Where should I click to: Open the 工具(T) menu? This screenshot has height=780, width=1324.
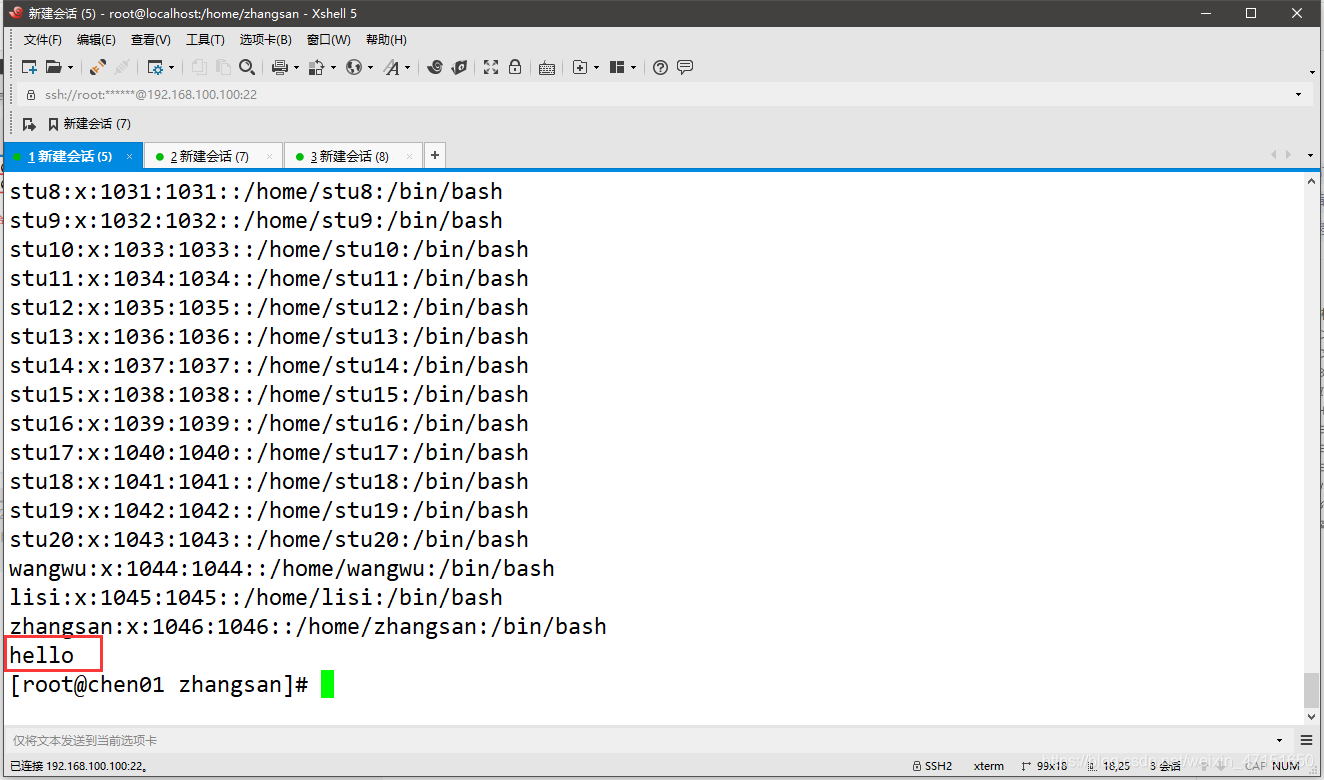tap(205, 40)
